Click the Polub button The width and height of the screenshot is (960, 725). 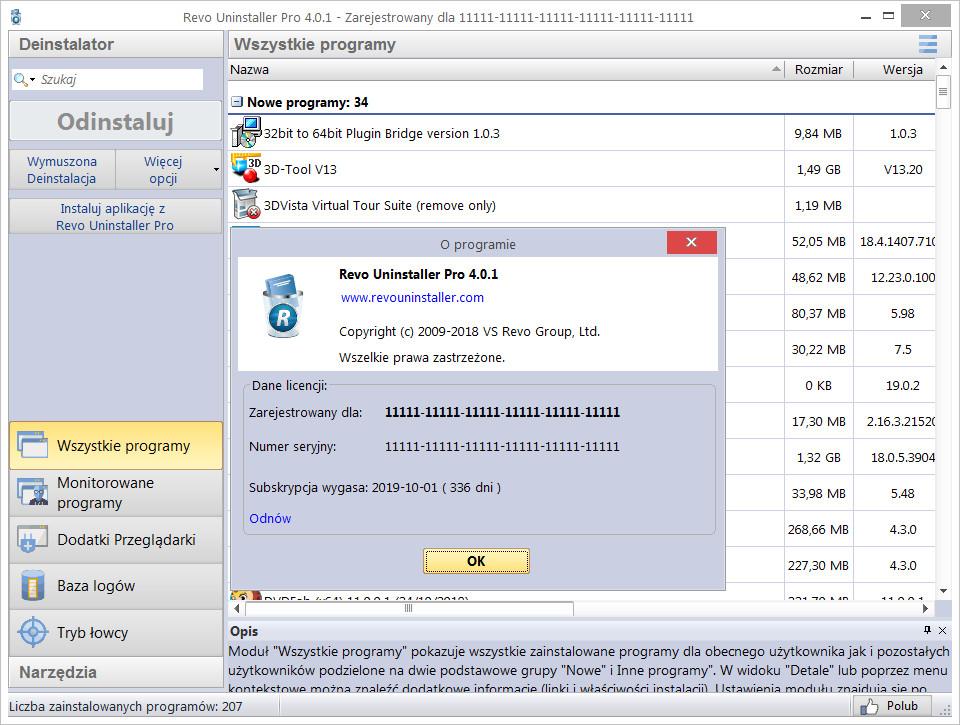click(x=893, y=706)
